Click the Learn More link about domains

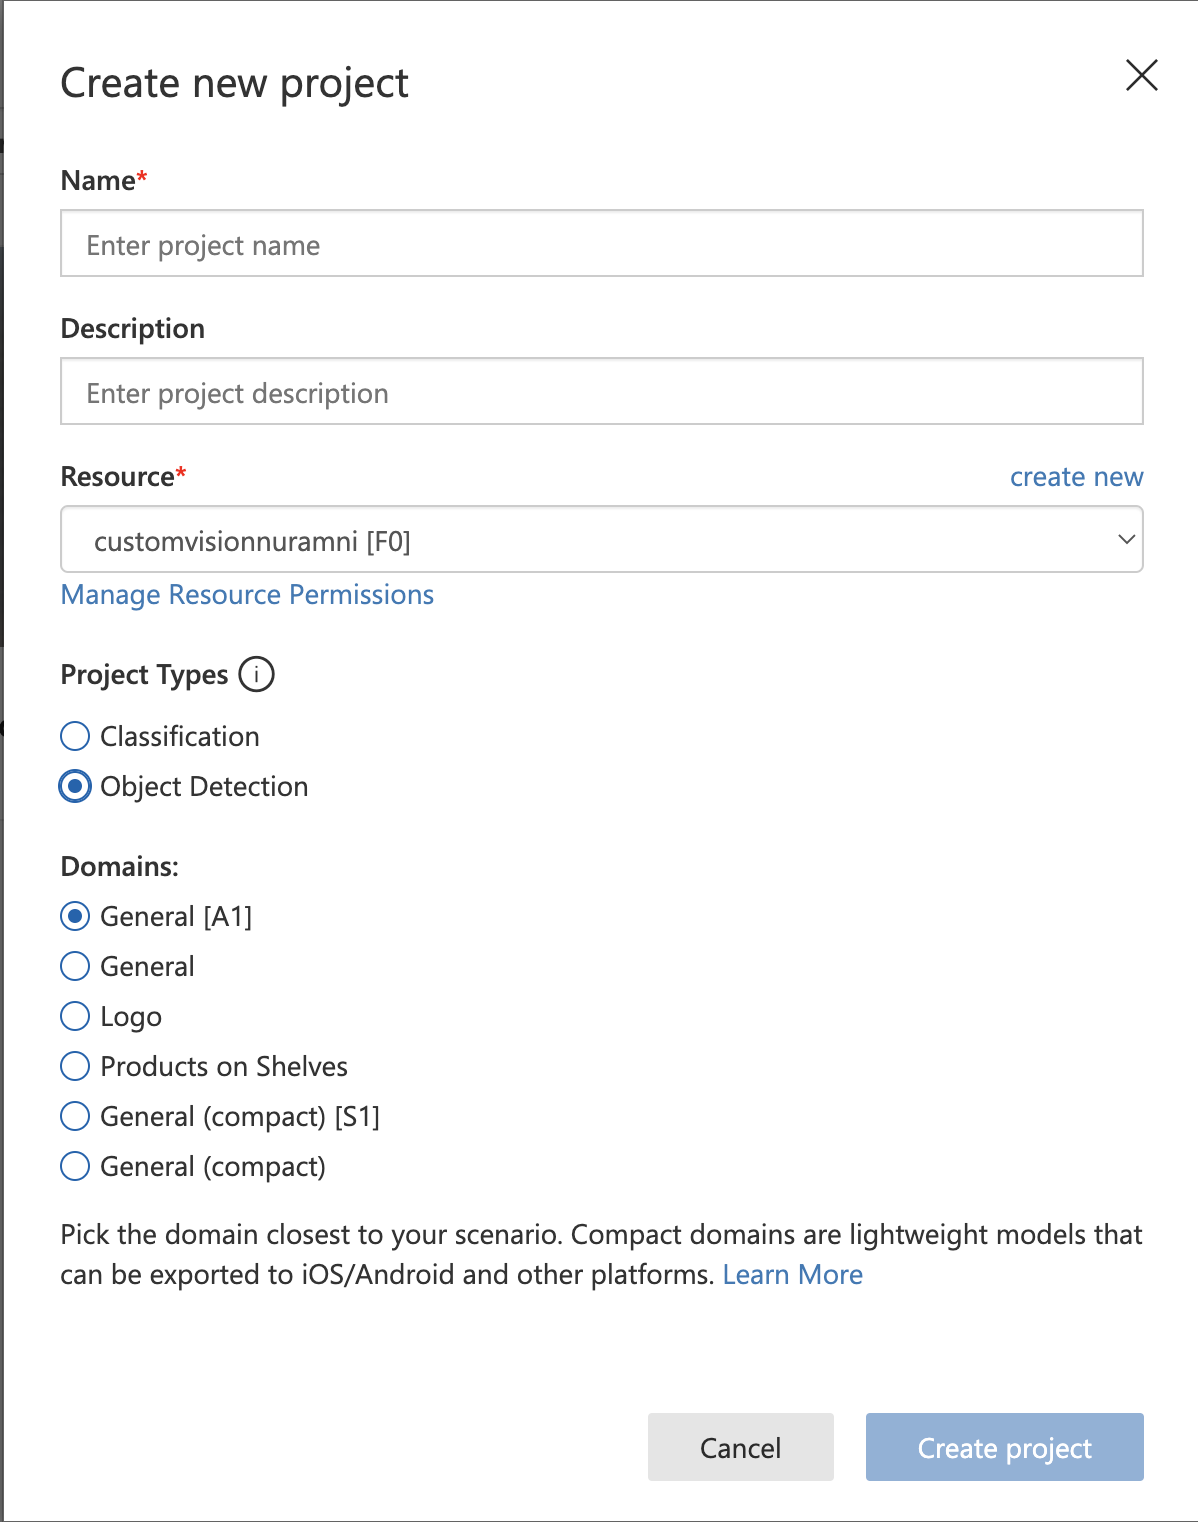[x=792, y=1274]
